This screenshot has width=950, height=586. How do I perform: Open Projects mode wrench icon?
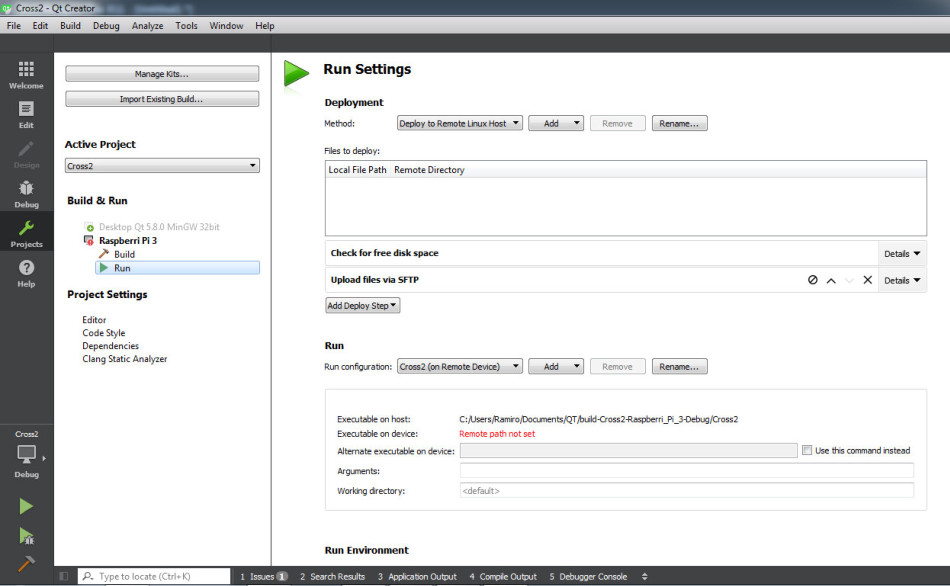pos(26,234)
